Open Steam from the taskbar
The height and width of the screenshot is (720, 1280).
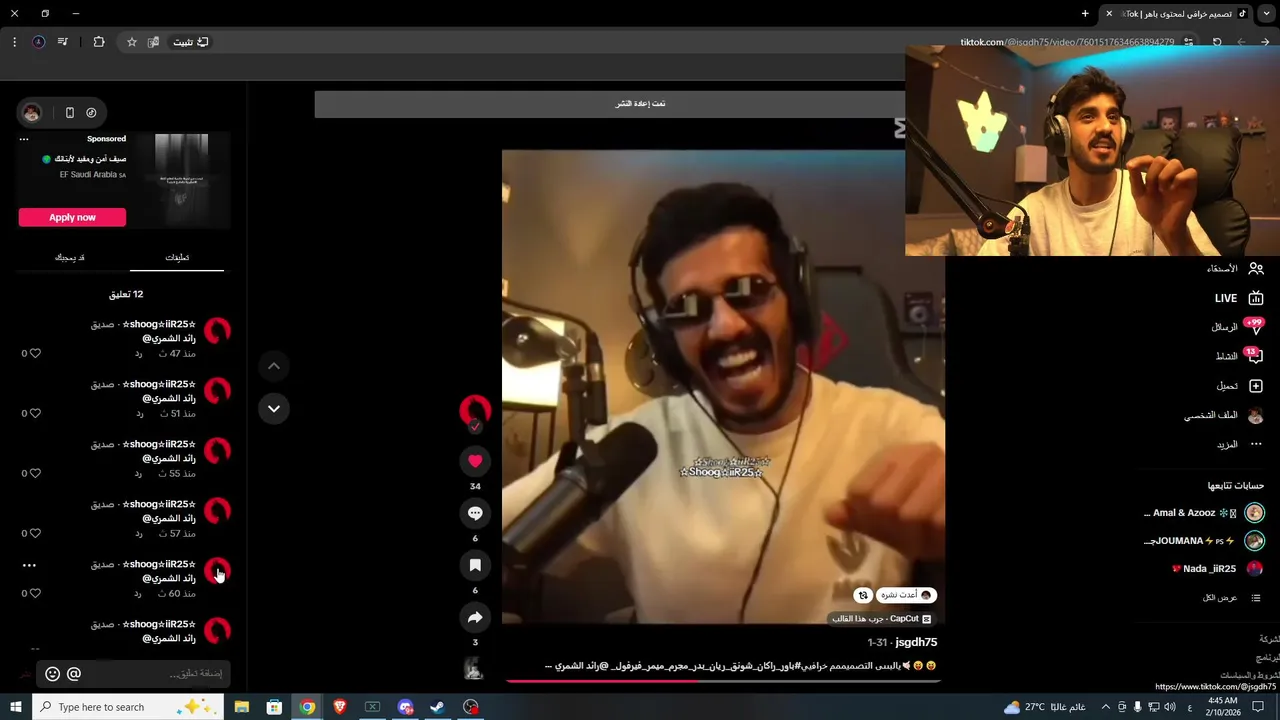coord(437,707)
